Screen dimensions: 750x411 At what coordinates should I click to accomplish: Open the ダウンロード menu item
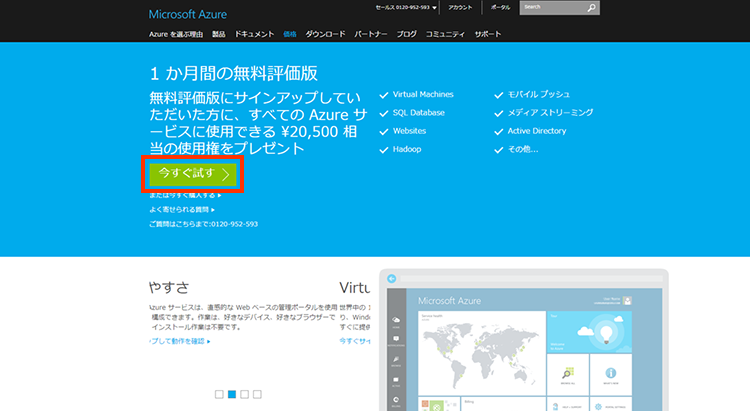pyautogui.click(x=326, y=34)
